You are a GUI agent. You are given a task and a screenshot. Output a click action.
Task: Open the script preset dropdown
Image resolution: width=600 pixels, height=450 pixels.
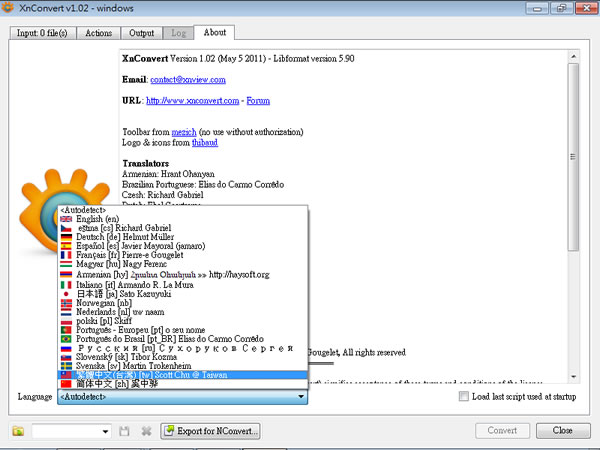[x=105, y=431]
